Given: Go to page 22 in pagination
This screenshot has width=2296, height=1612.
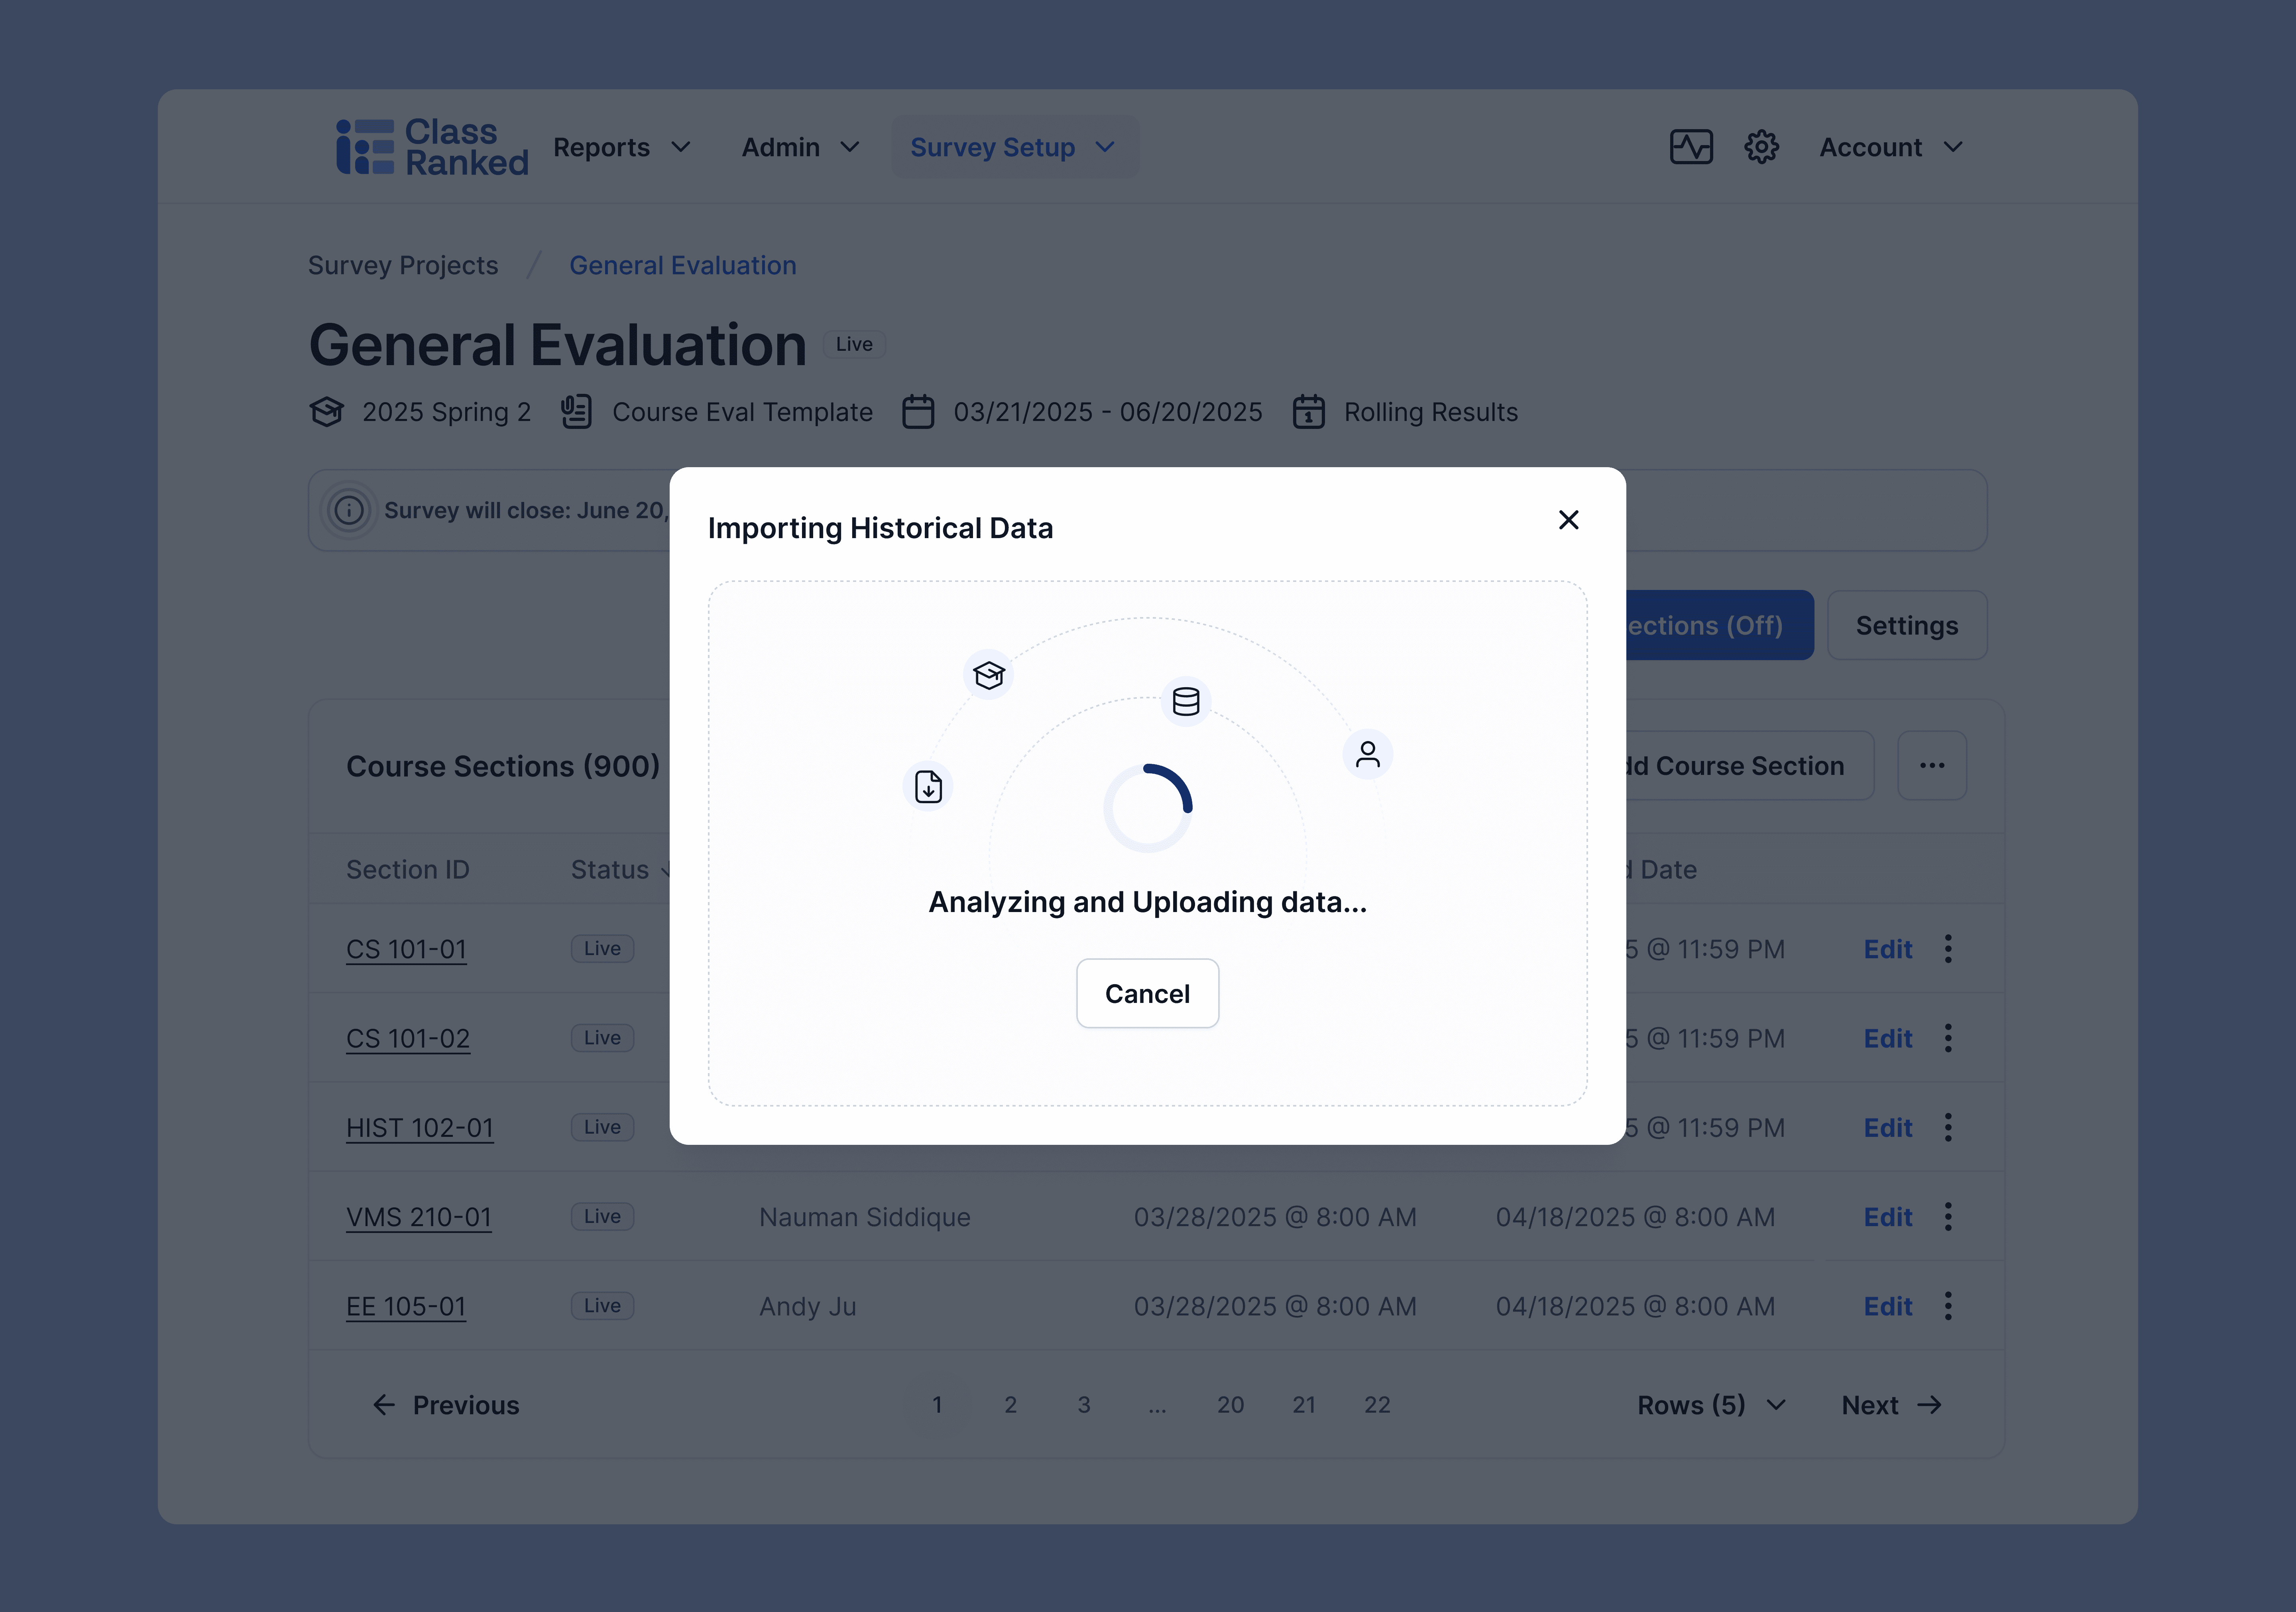Looking at the screenshot, I should [1377, 1405].
